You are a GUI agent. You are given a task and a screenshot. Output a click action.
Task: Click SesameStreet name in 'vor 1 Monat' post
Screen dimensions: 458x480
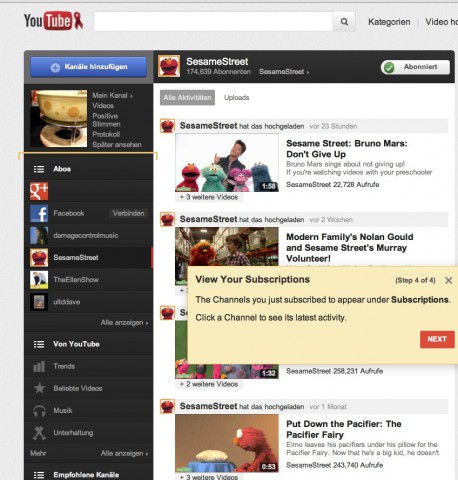pos(208,406)
